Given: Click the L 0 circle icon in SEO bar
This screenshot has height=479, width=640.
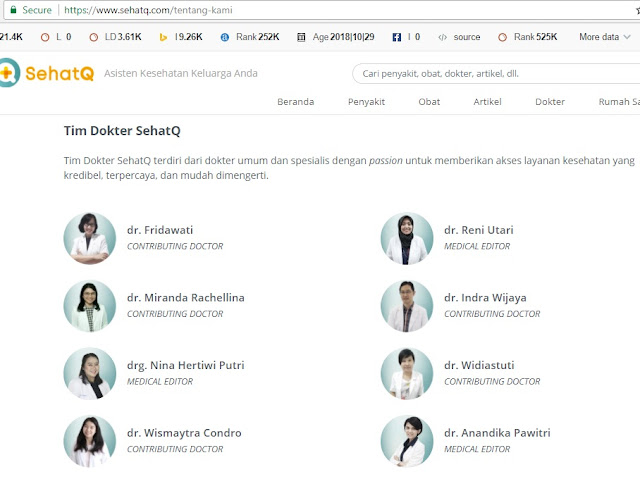Looking at the screenshot, I should (45, 37).
